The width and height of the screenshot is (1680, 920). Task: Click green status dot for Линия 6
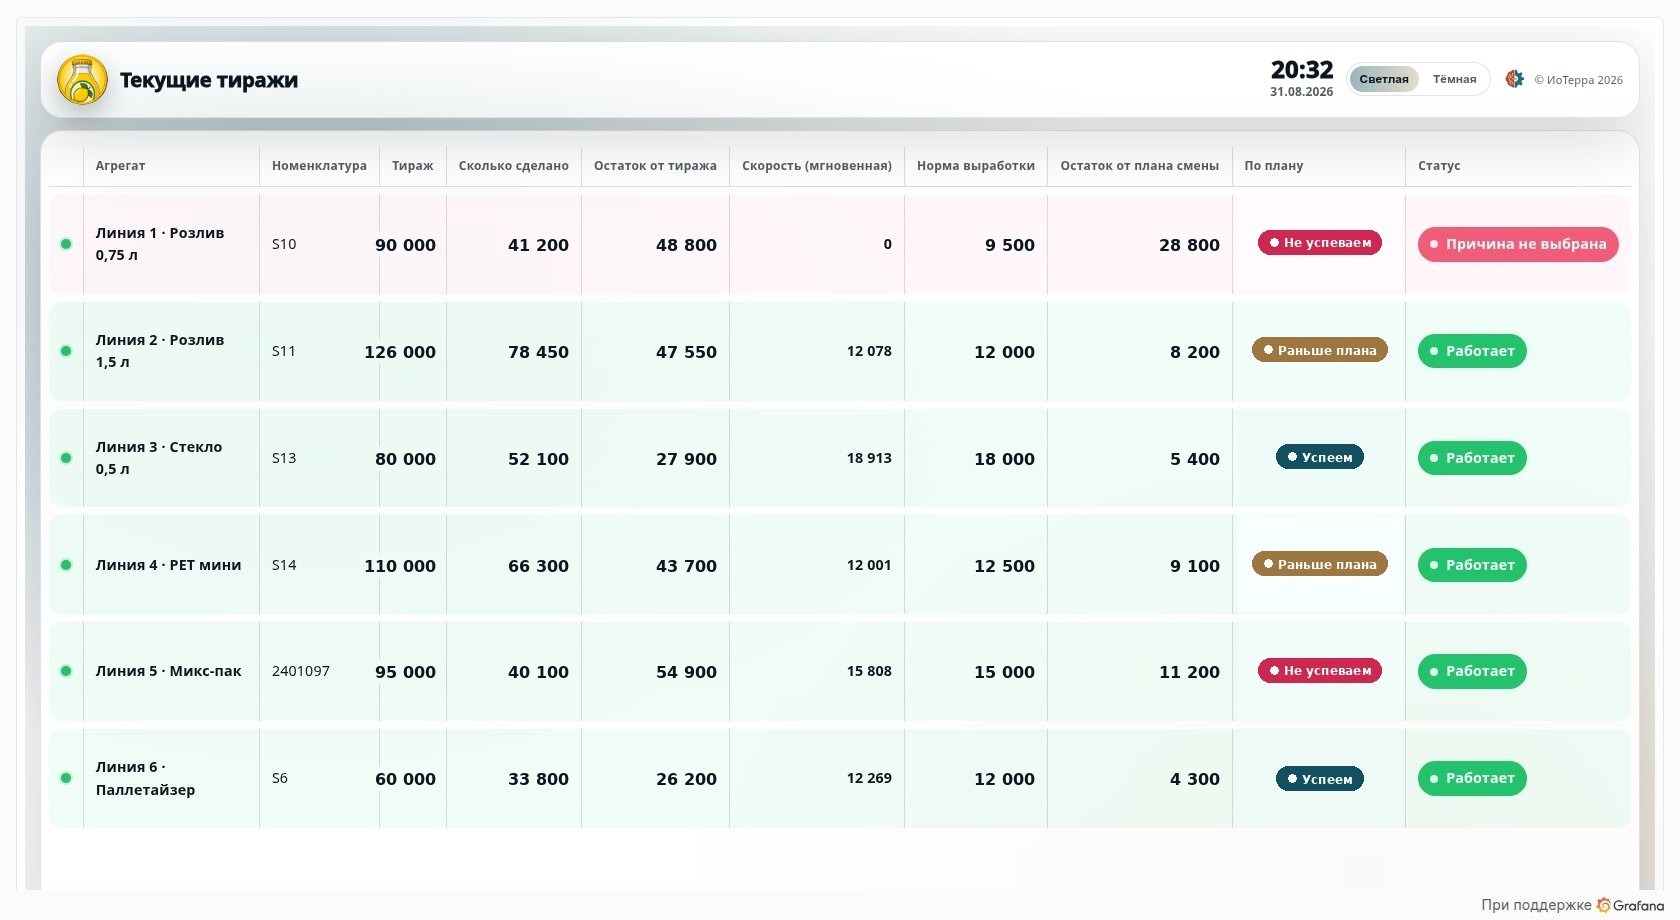pyautogui.click(x=66, y=778)
